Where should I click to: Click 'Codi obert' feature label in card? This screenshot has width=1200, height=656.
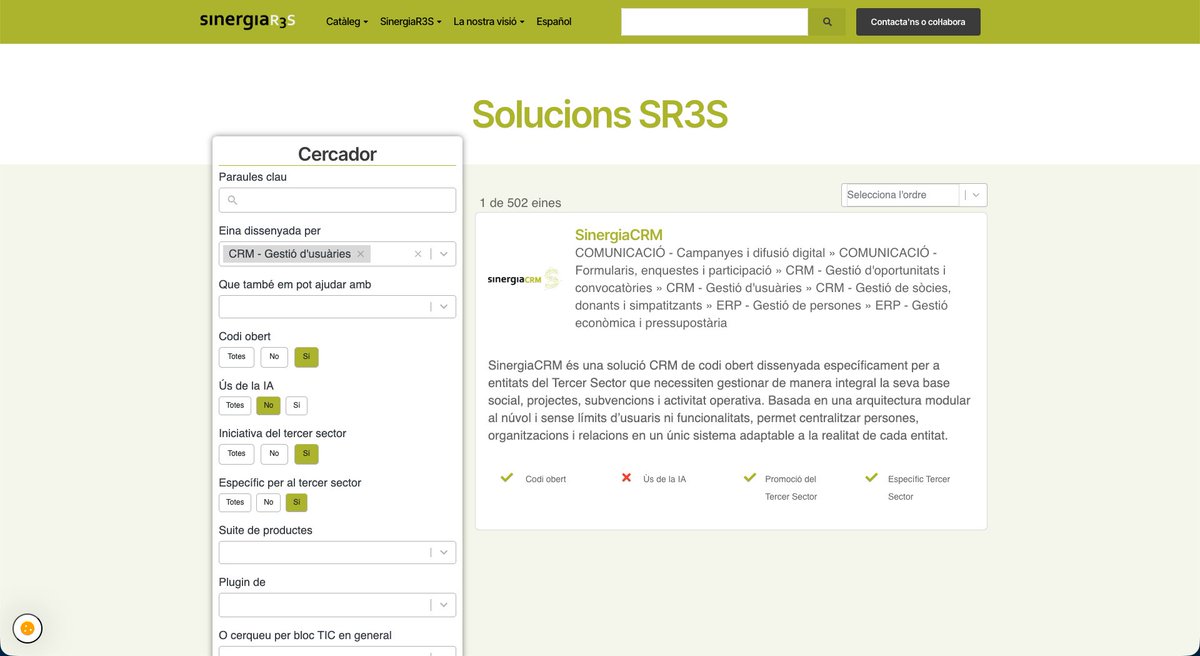[x=546, y=479]
